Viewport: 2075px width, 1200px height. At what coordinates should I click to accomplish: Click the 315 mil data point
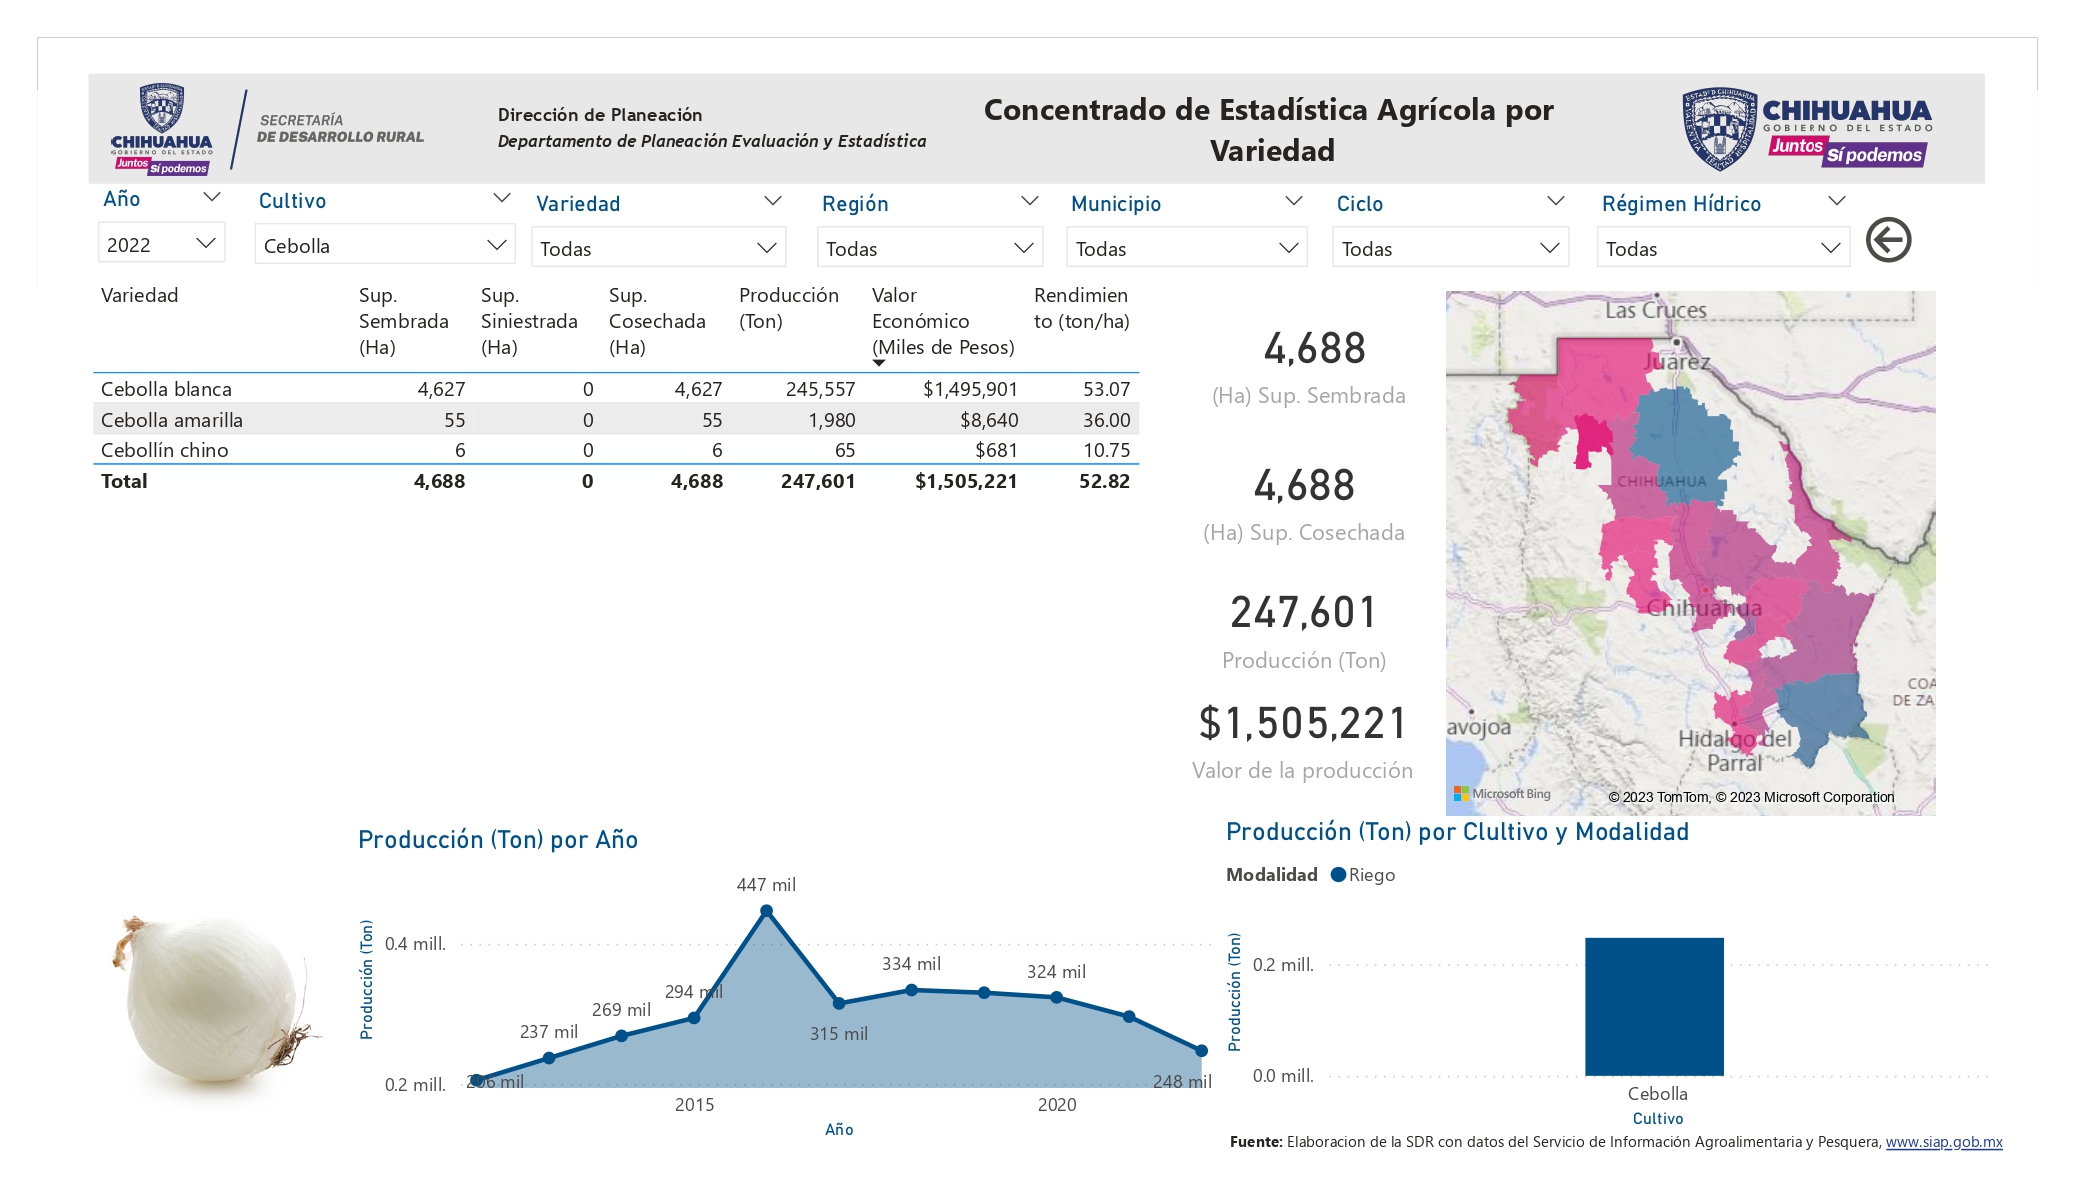[839, 1003]
